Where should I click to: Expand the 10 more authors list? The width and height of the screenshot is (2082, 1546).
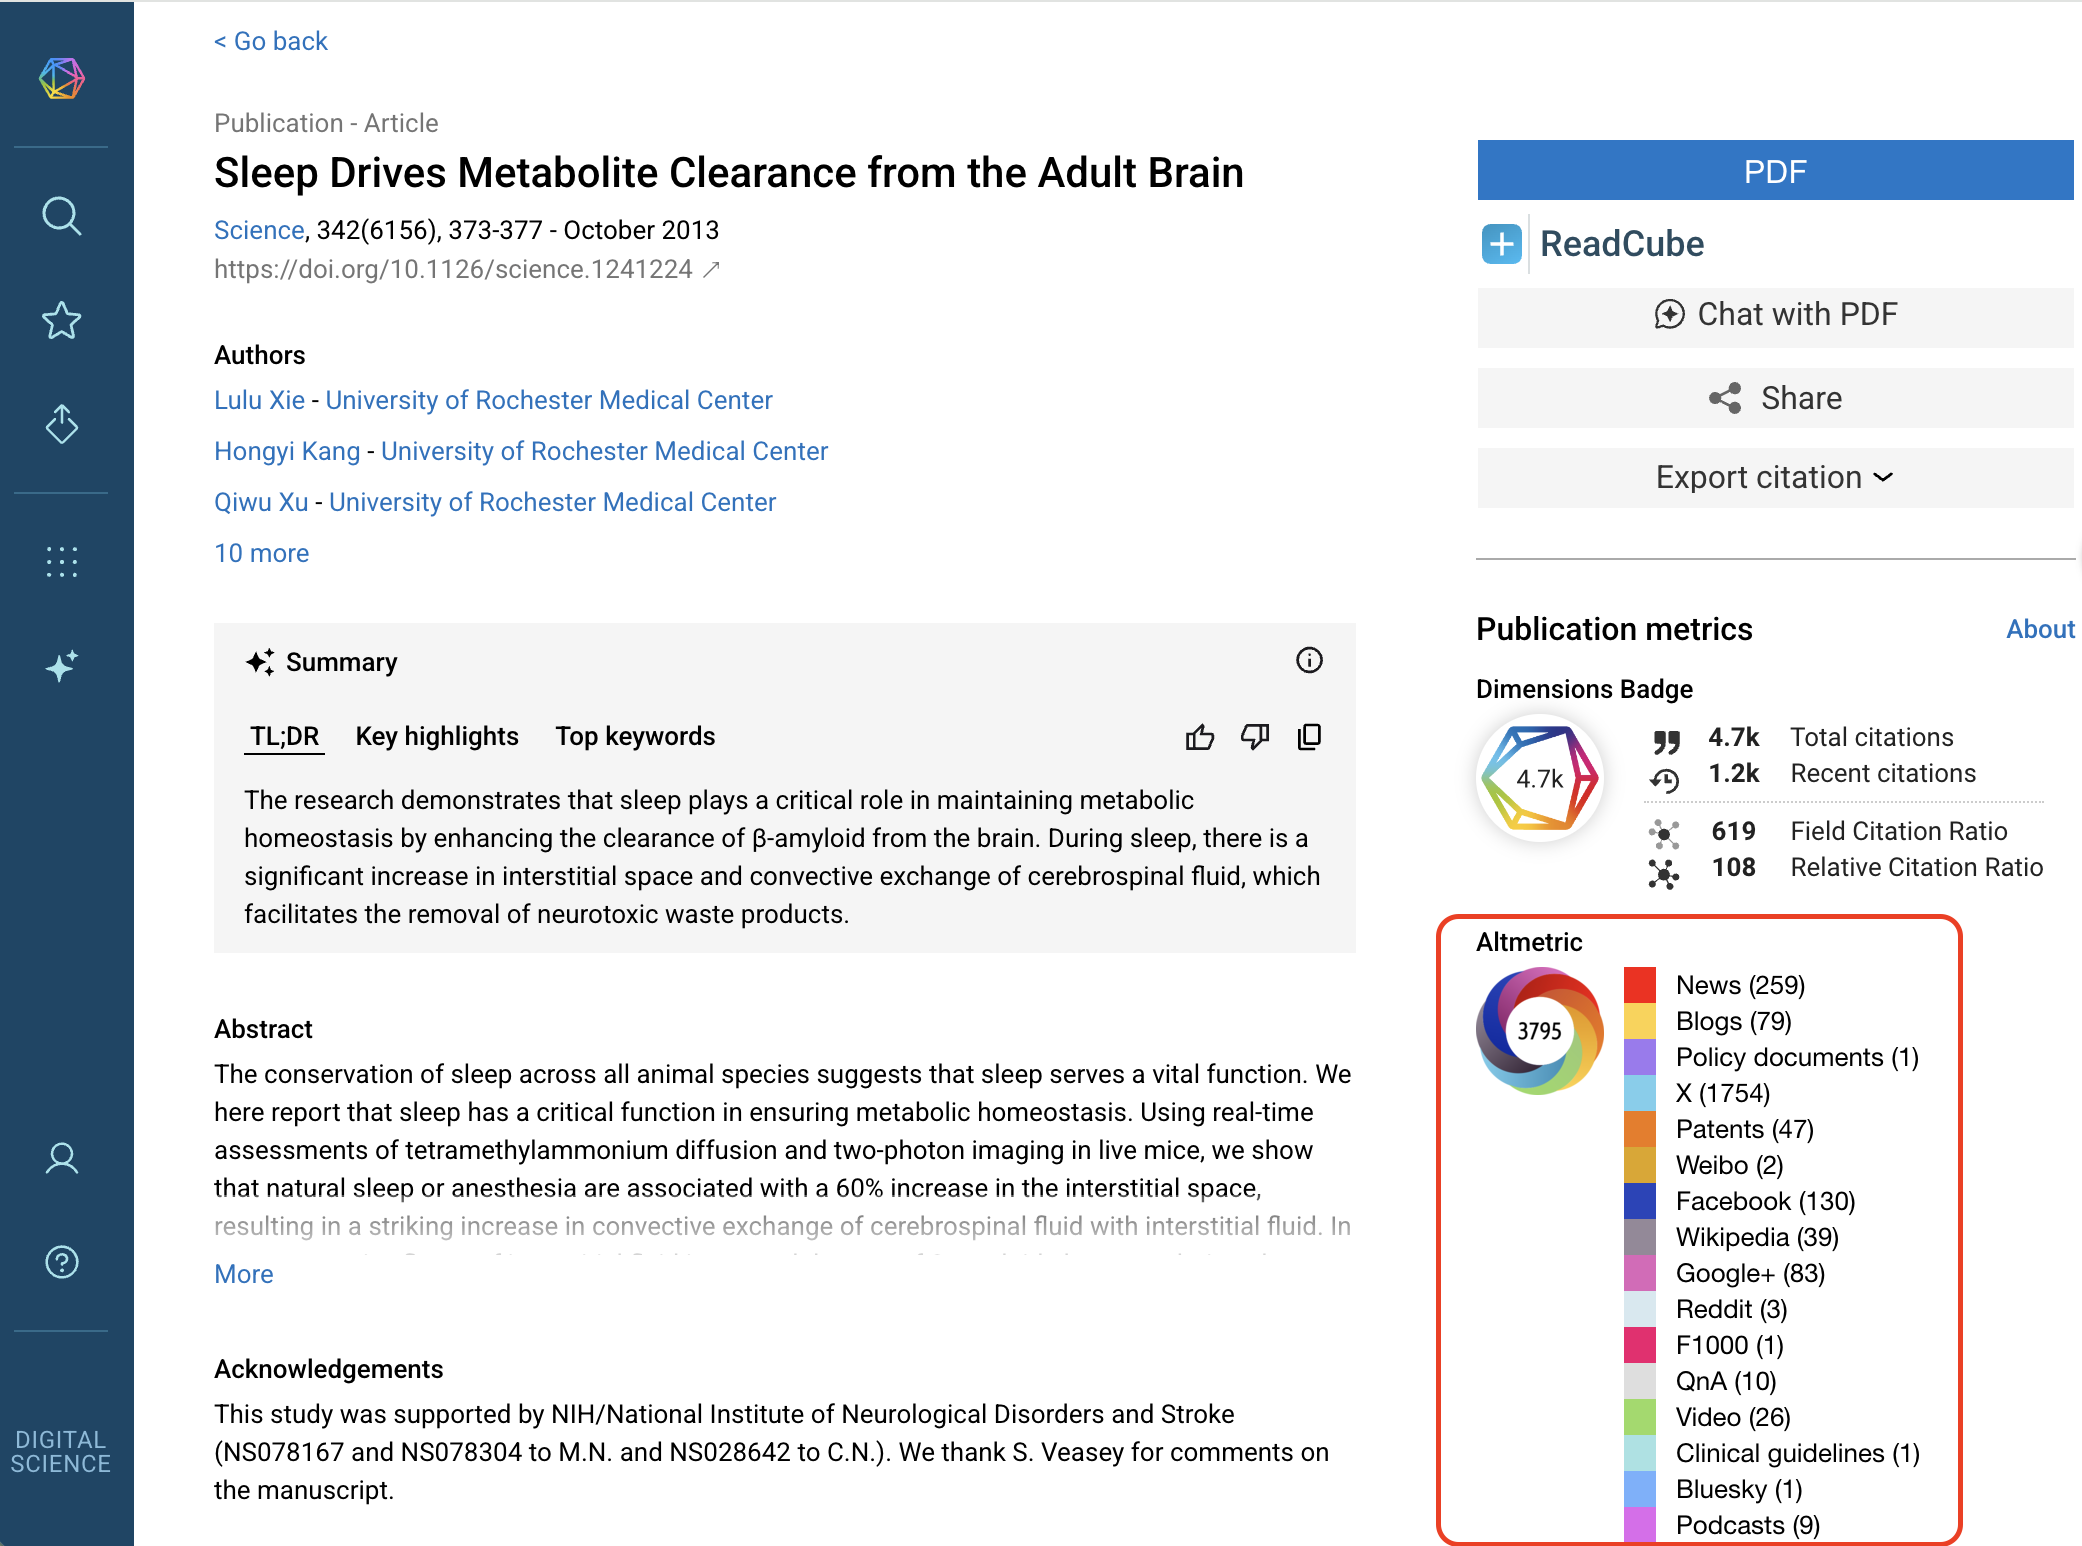[261, 553]
